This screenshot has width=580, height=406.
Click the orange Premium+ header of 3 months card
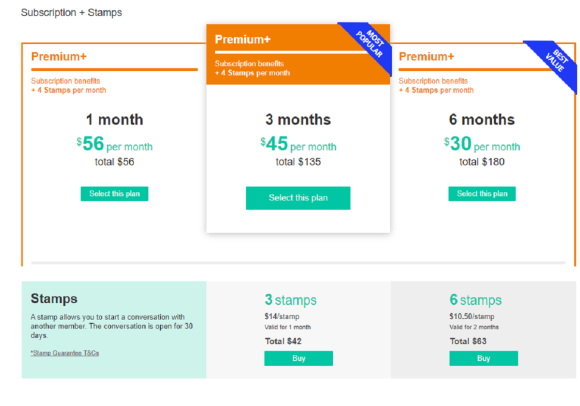tap(298, 54)
